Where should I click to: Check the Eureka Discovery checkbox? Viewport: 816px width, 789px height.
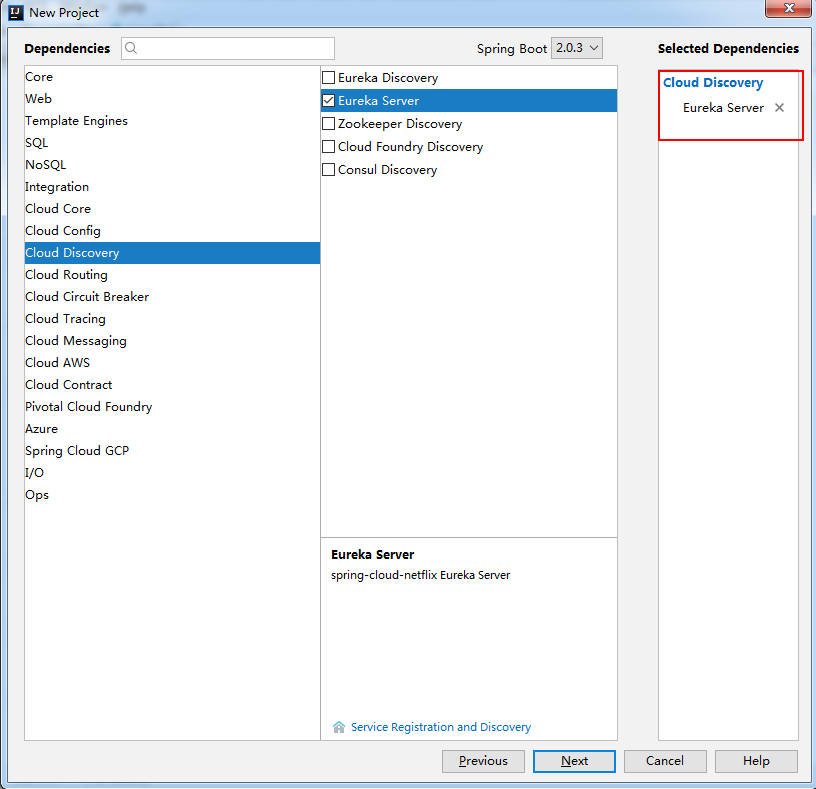328,78
